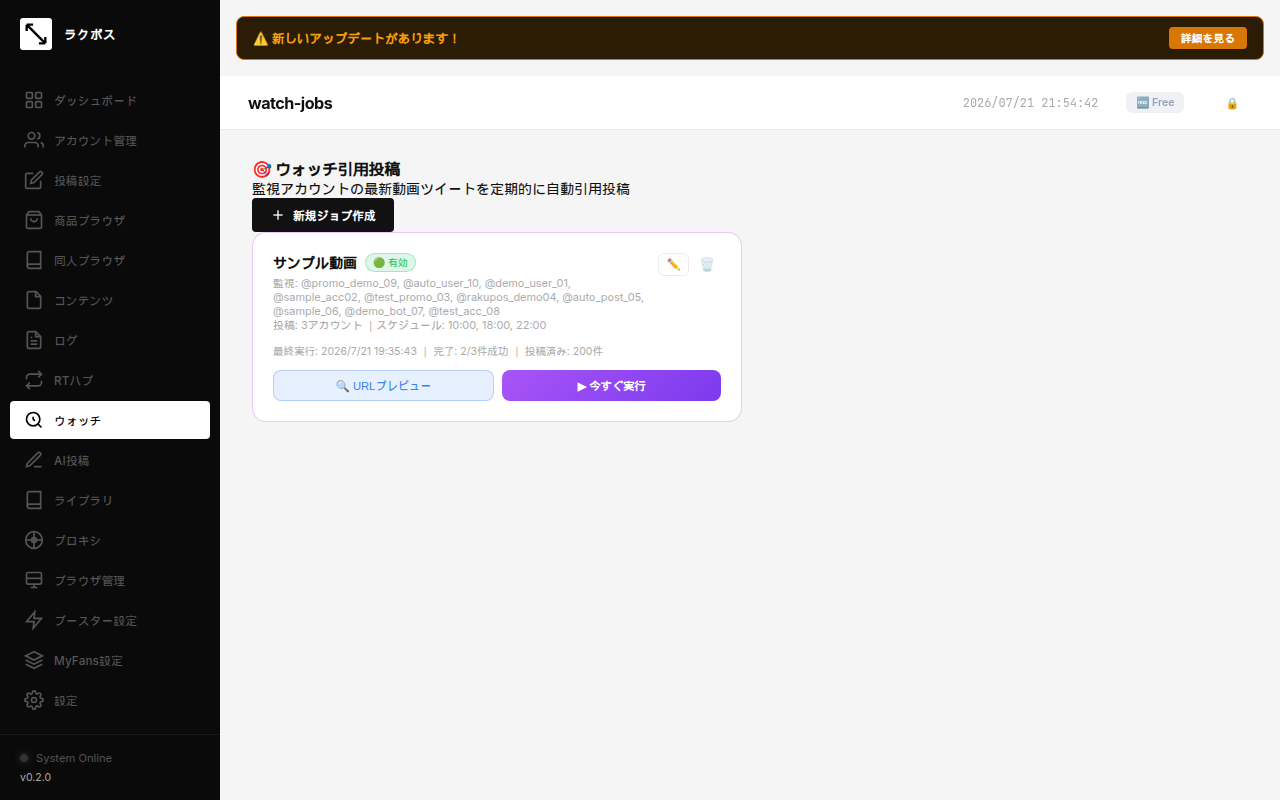Screen dimensions: 1280x800
Task: Click the Free plan badge
Action: point(1155,102)
